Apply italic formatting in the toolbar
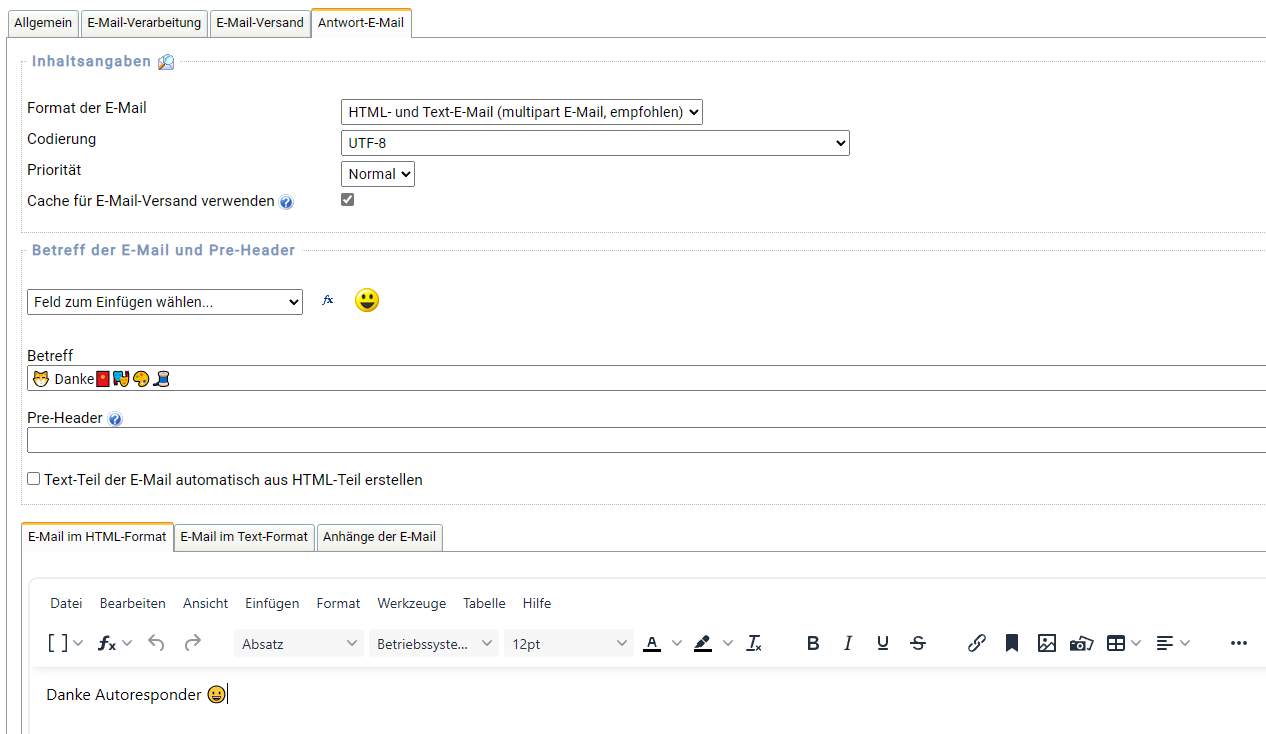Image resolution: width=1266 pixels, height=734 pixels. point(848,644)
